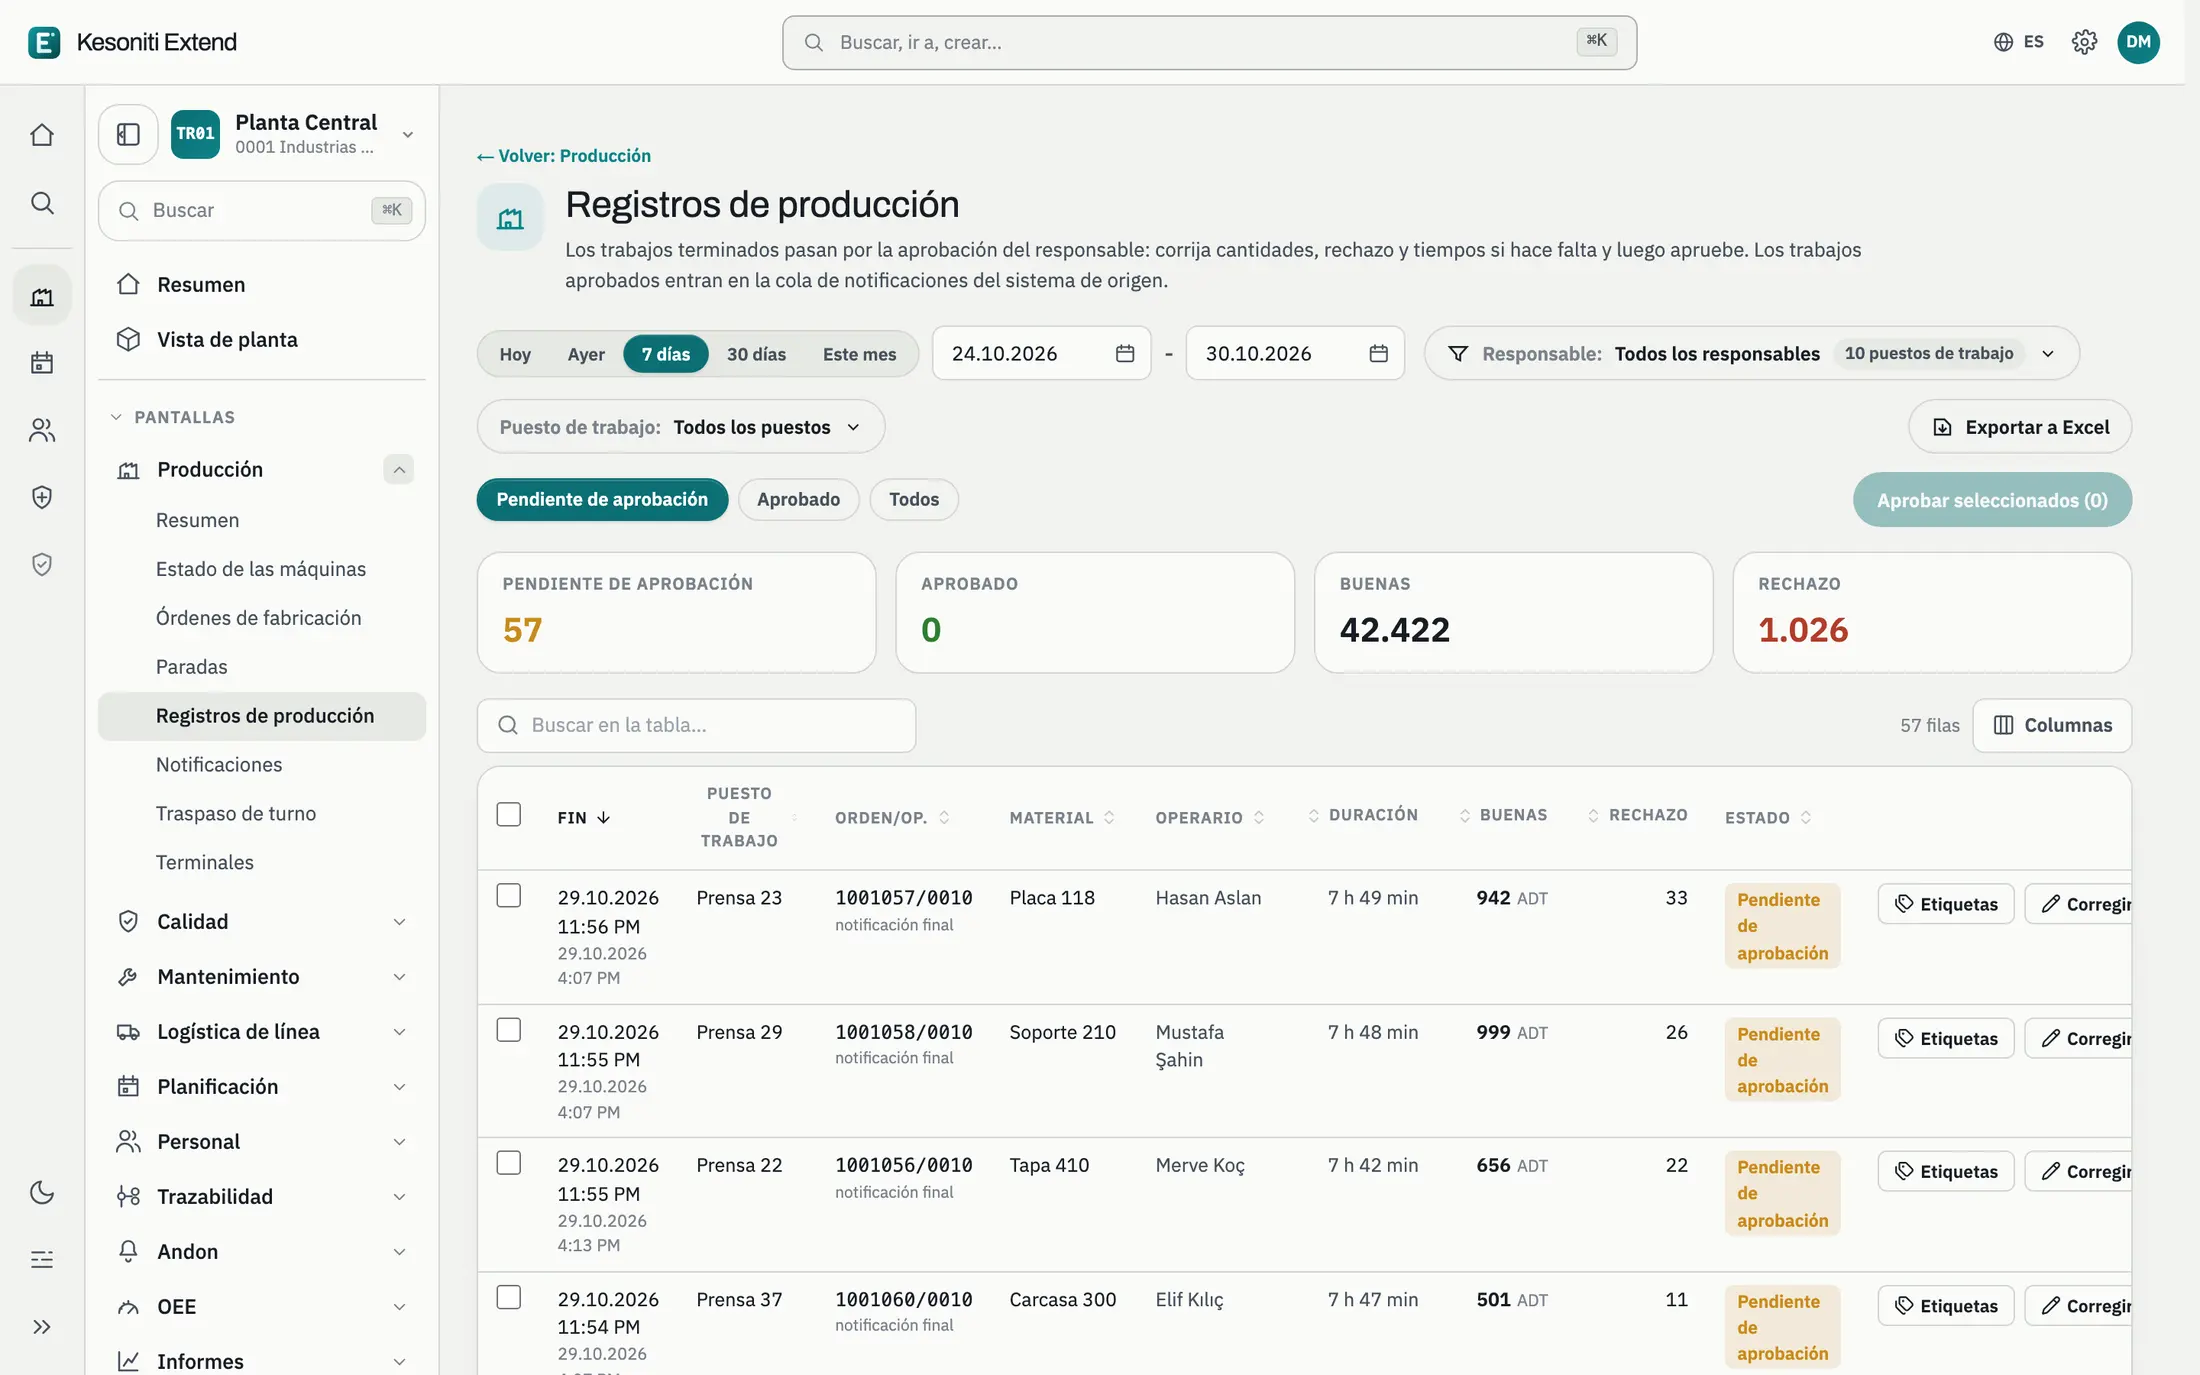Switch to the Aprobado filter tab

pos(798,499)
